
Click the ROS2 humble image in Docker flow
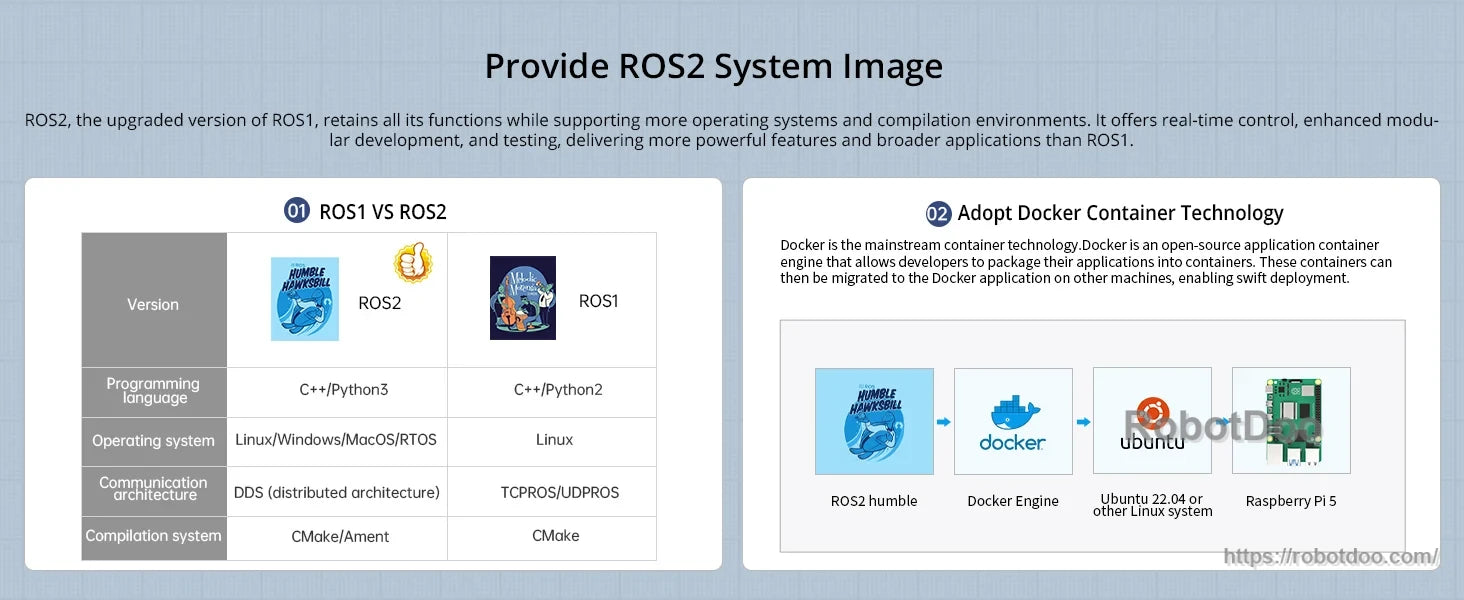874,421
